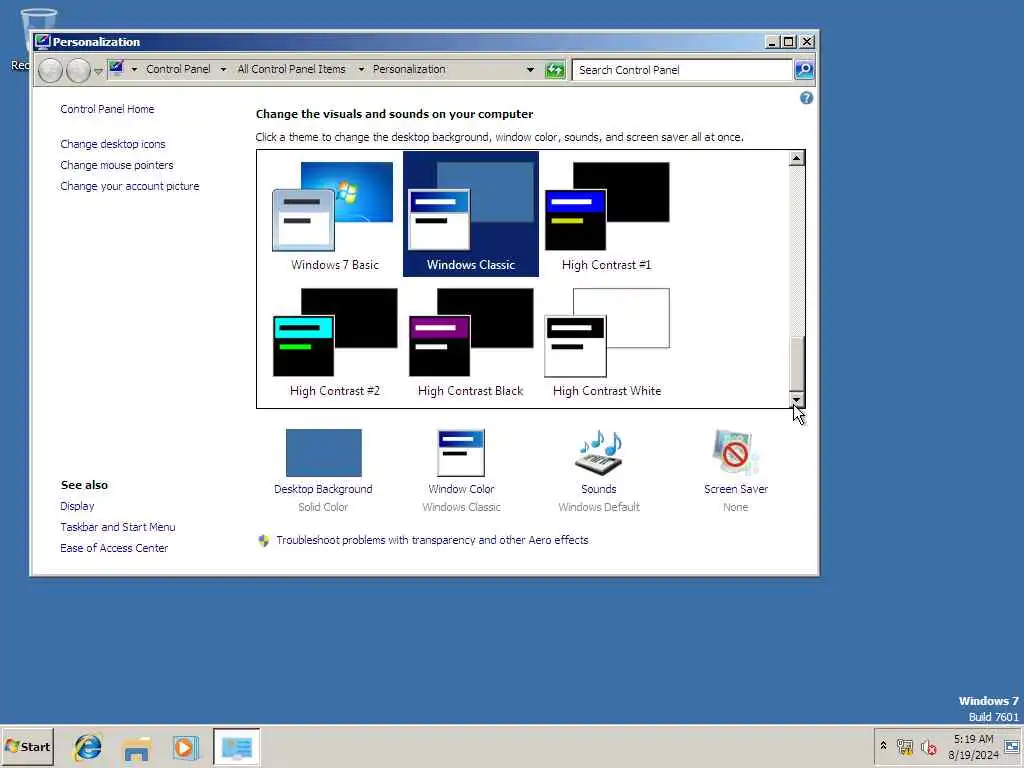Click the refresh button beside address bar
The width and height of the screenshot is (1024, 768).
click(x=554, y=69)
